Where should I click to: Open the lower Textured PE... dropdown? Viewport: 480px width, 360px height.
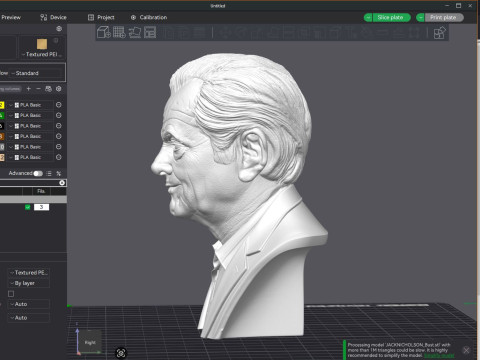(x=29, y=272)
